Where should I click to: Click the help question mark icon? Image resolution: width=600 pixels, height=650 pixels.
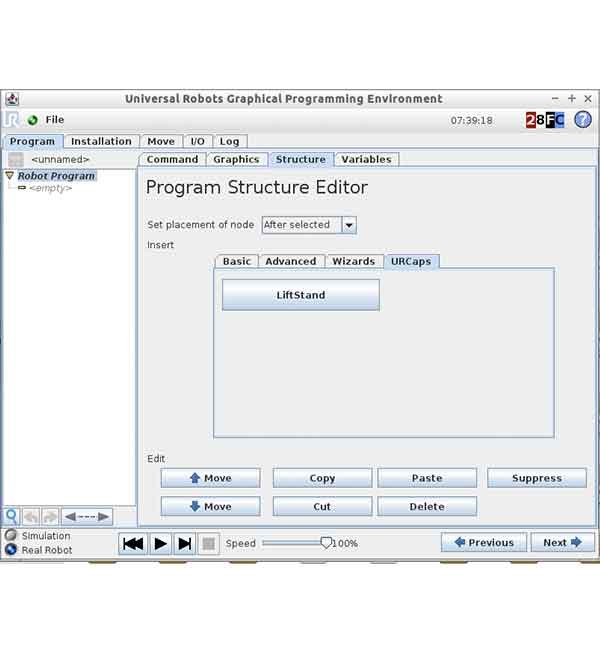tap(582, 120)
